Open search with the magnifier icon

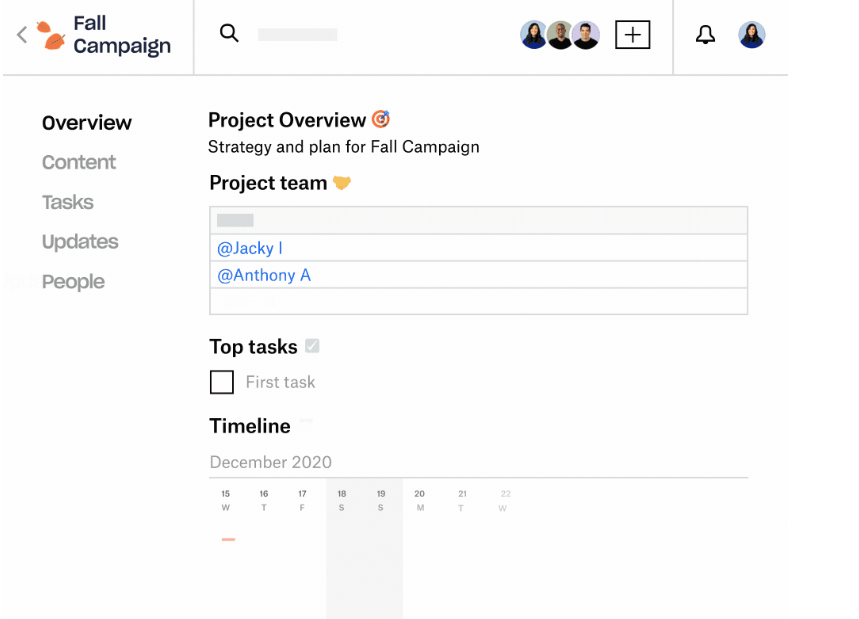point(229,33)
